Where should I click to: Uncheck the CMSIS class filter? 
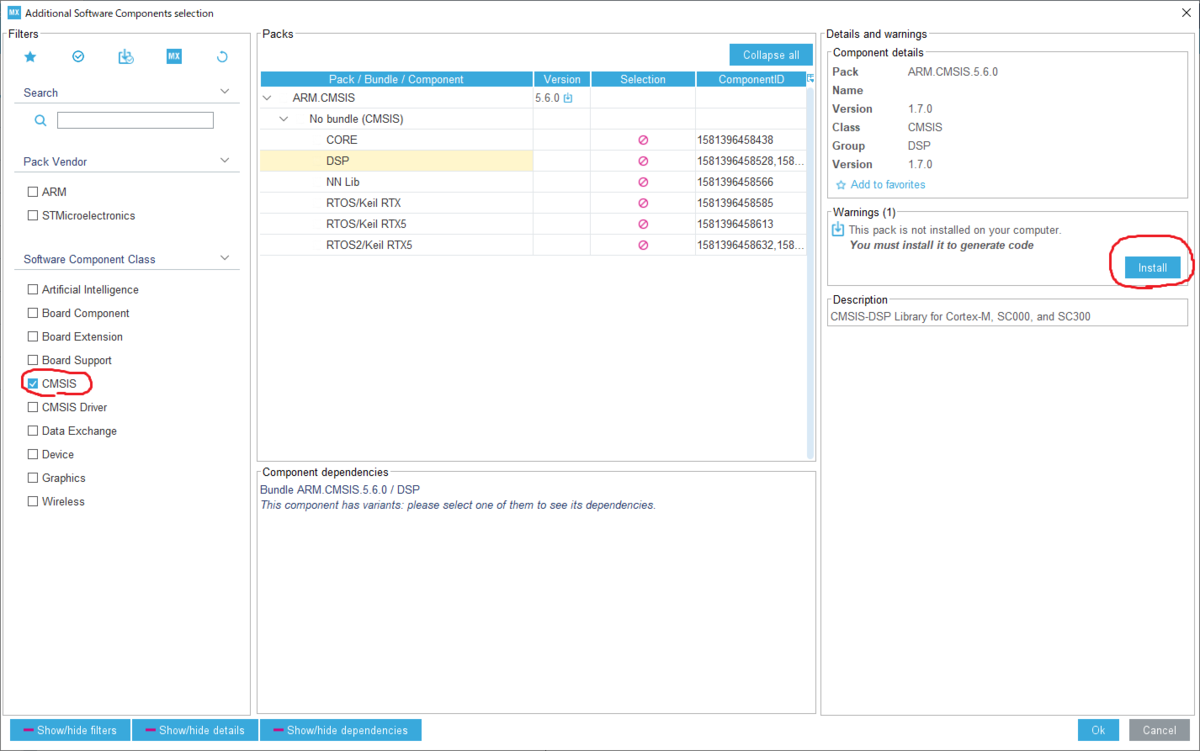[33, 384]
